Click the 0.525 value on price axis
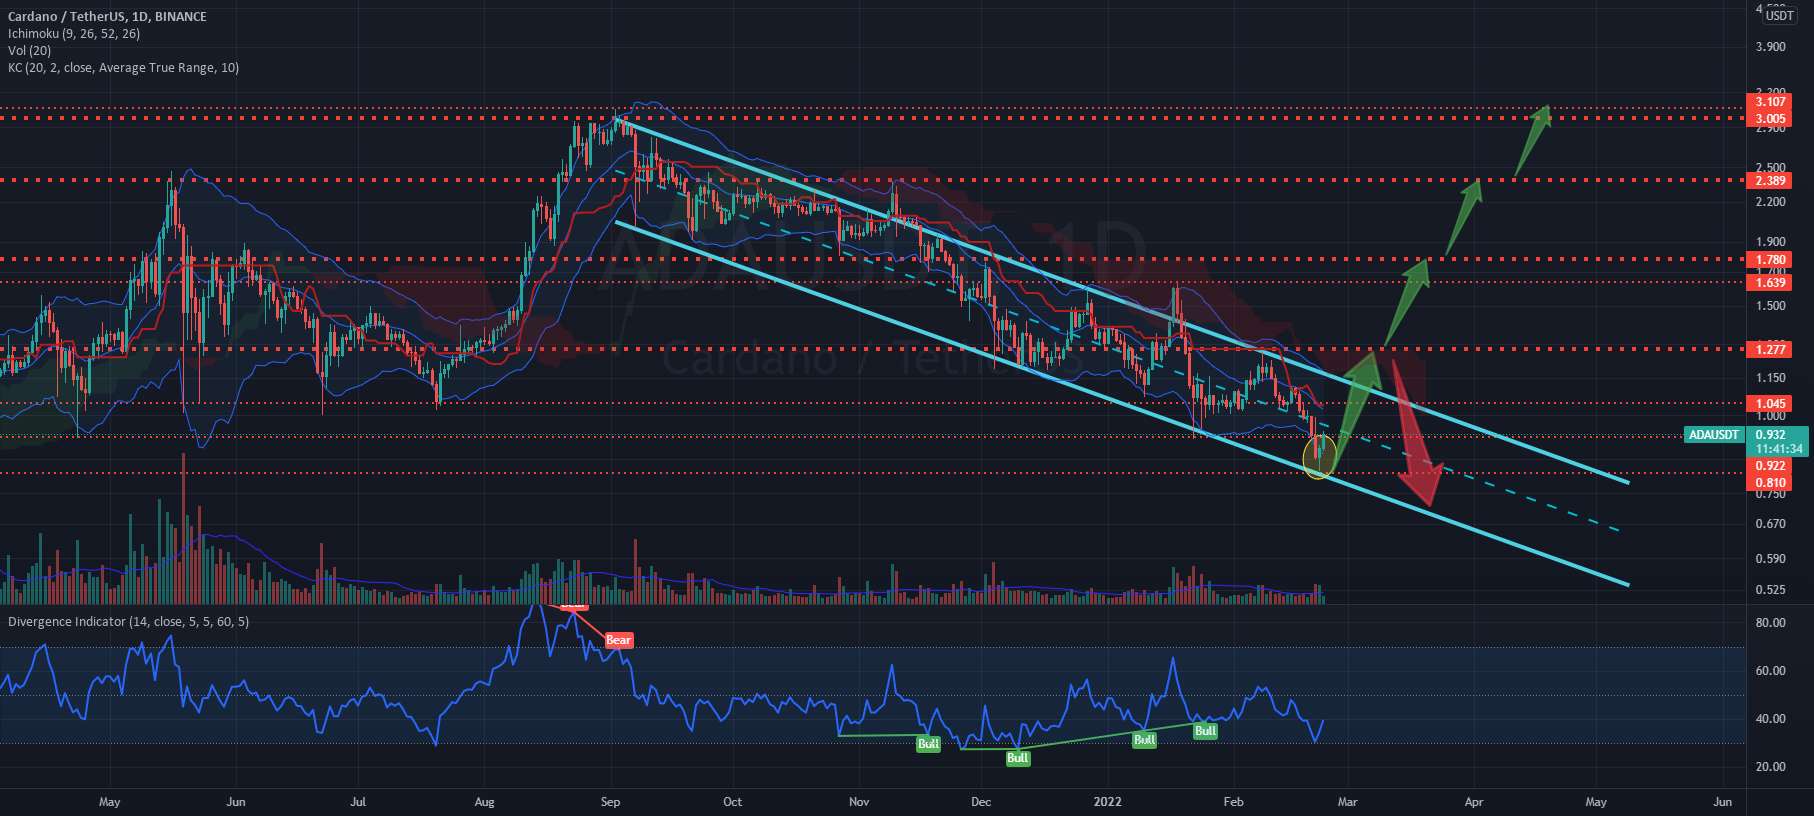Screen dimensions: 1814x816 1770,590
